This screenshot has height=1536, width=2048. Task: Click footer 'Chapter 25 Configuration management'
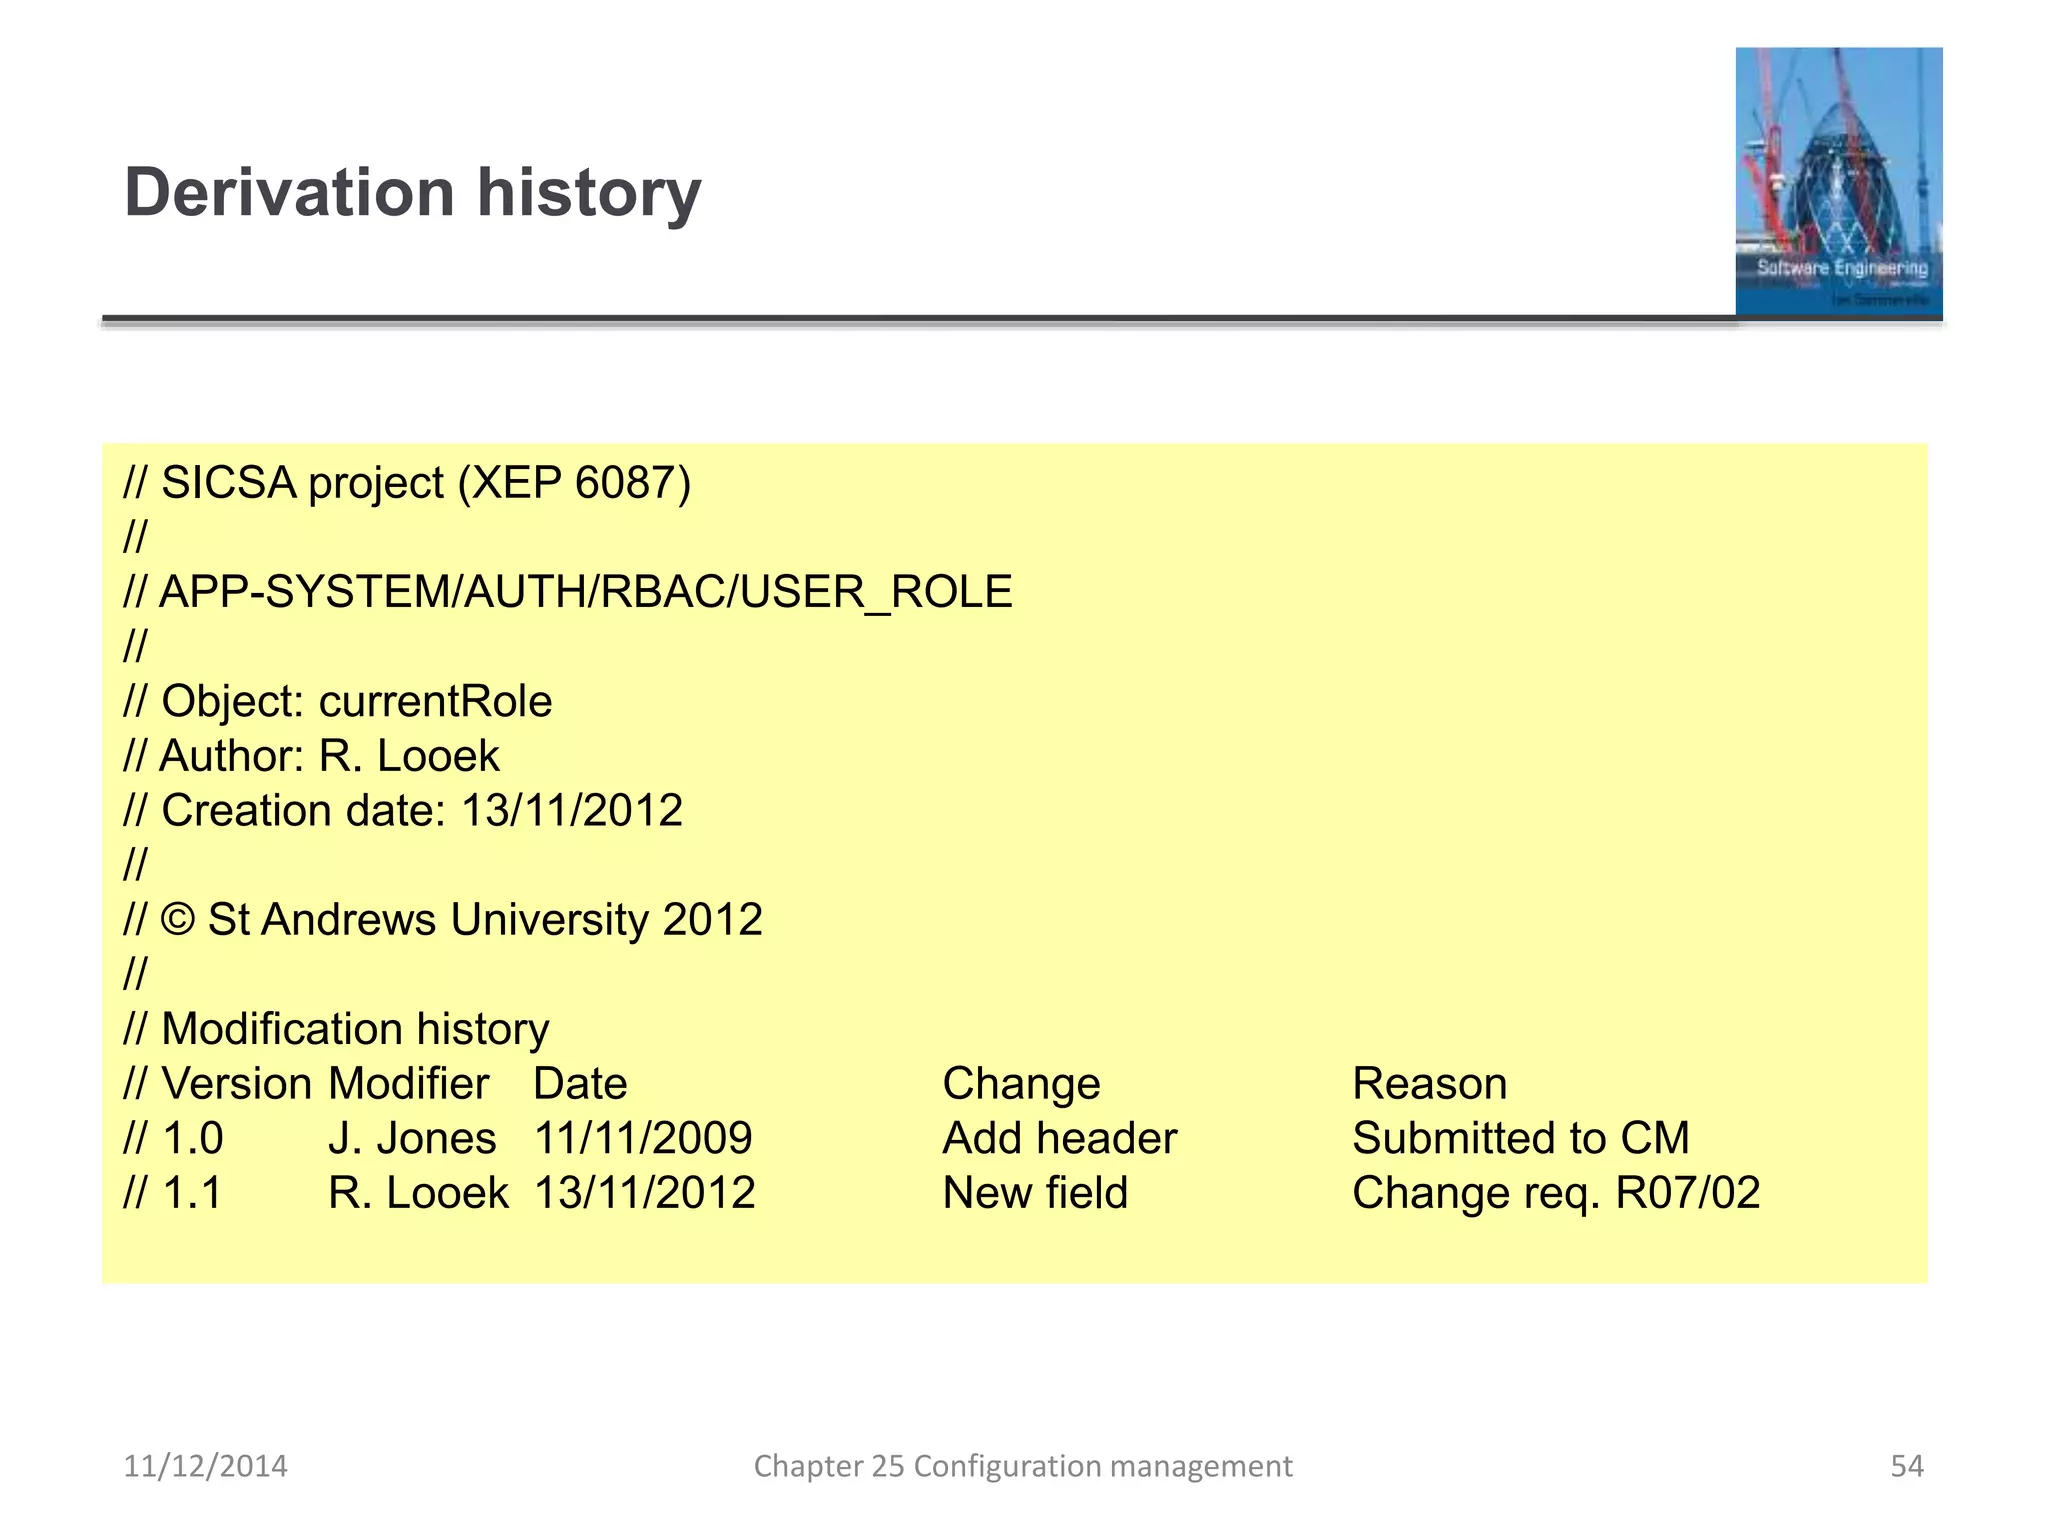click(x=1023, y=1467)
